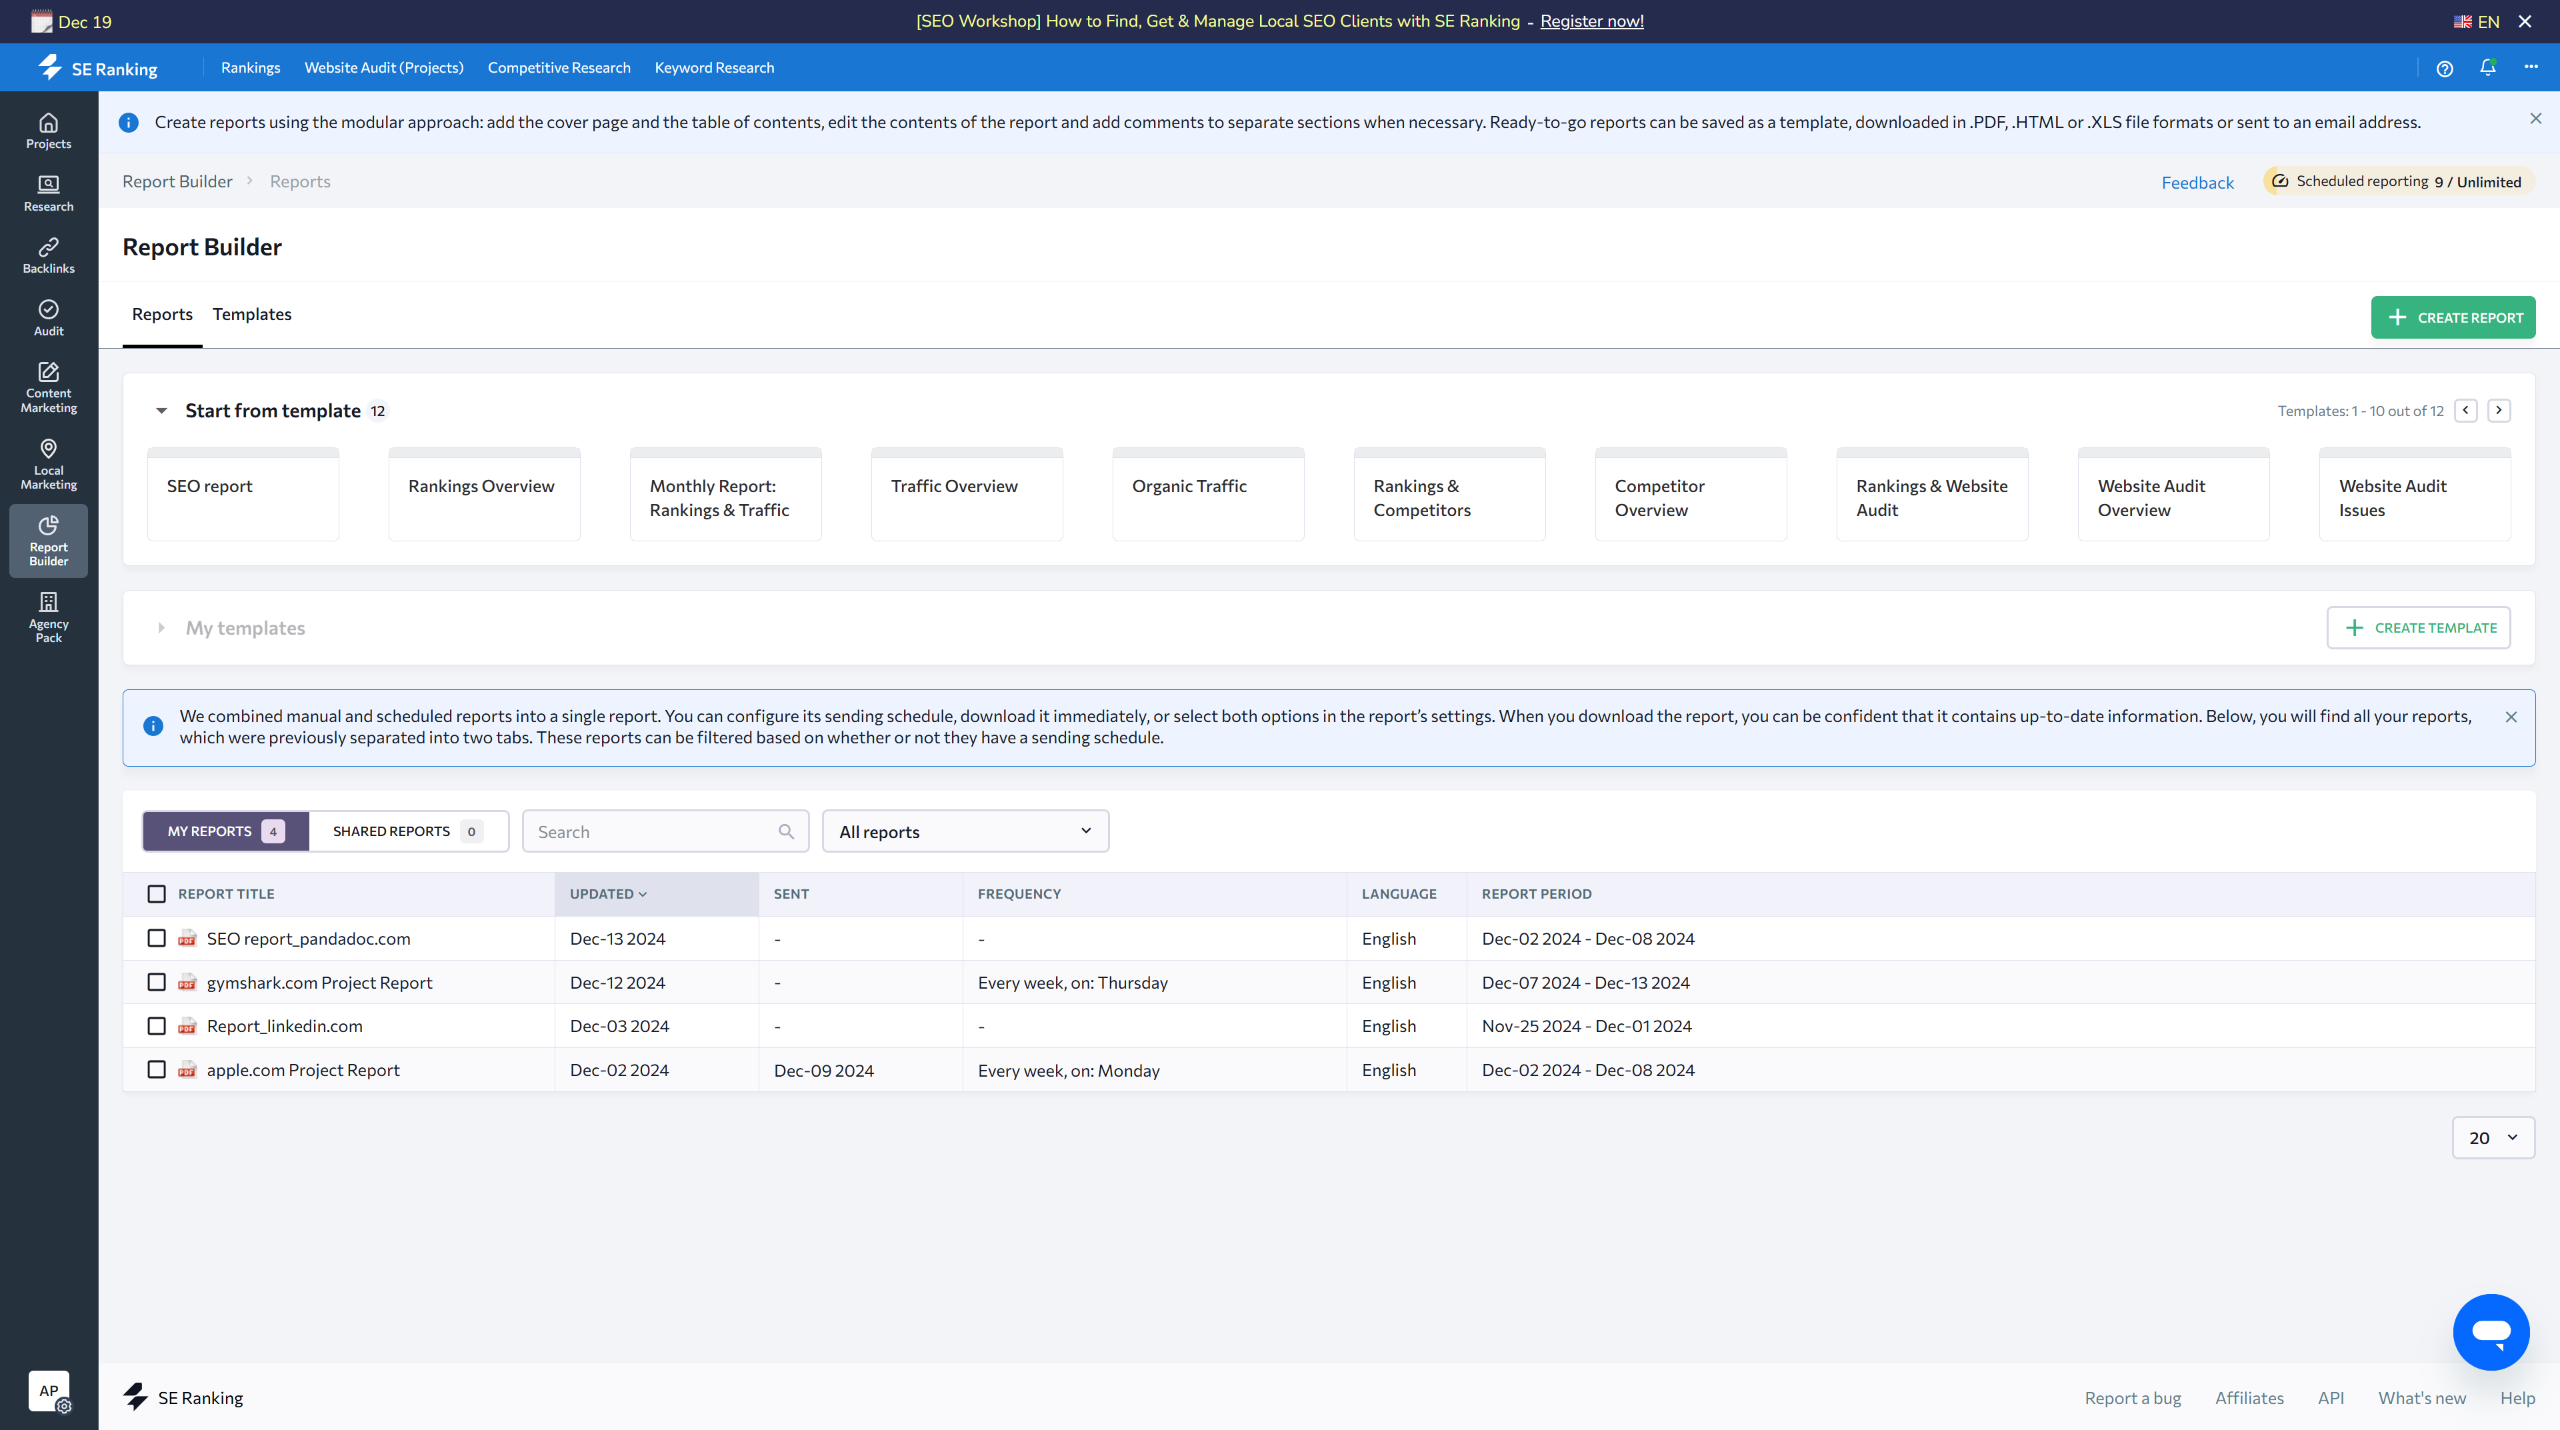Tick the apple.com Project Report checkbox
2560x1430 pixels.
pyautogui.click(x=156, y=1069)
